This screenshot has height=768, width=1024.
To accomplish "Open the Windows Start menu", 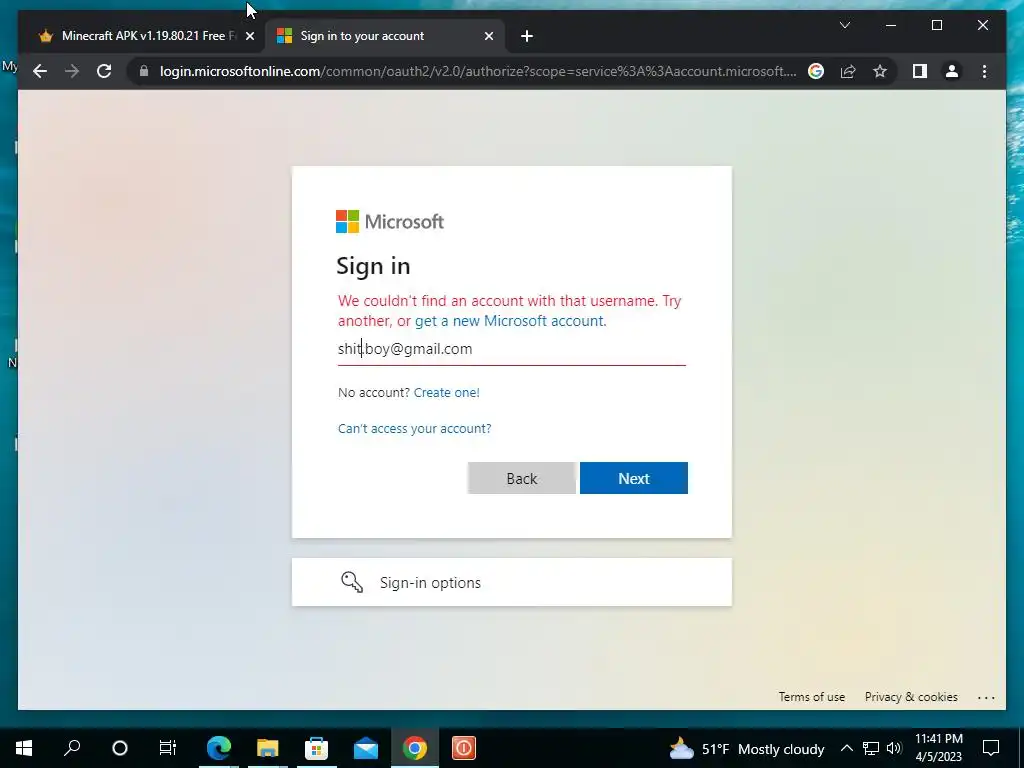I will pyautogui.click(x=24, y=748).
